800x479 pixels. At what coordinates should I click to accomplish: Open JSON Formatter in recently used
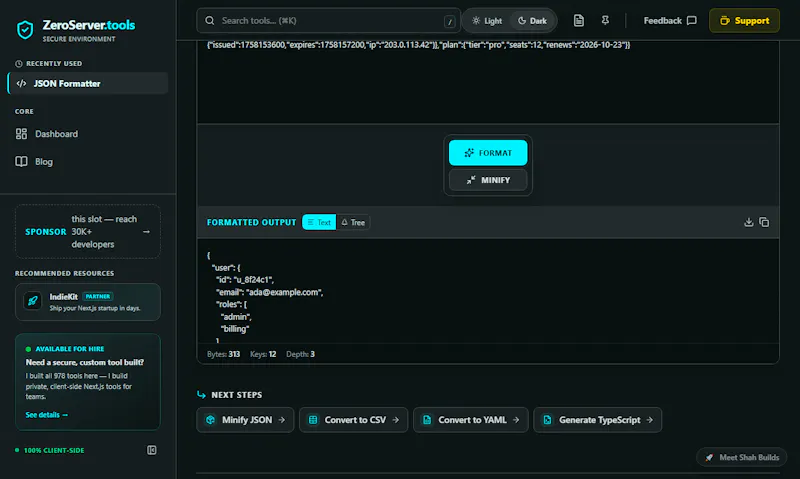(x=88, y=83)
